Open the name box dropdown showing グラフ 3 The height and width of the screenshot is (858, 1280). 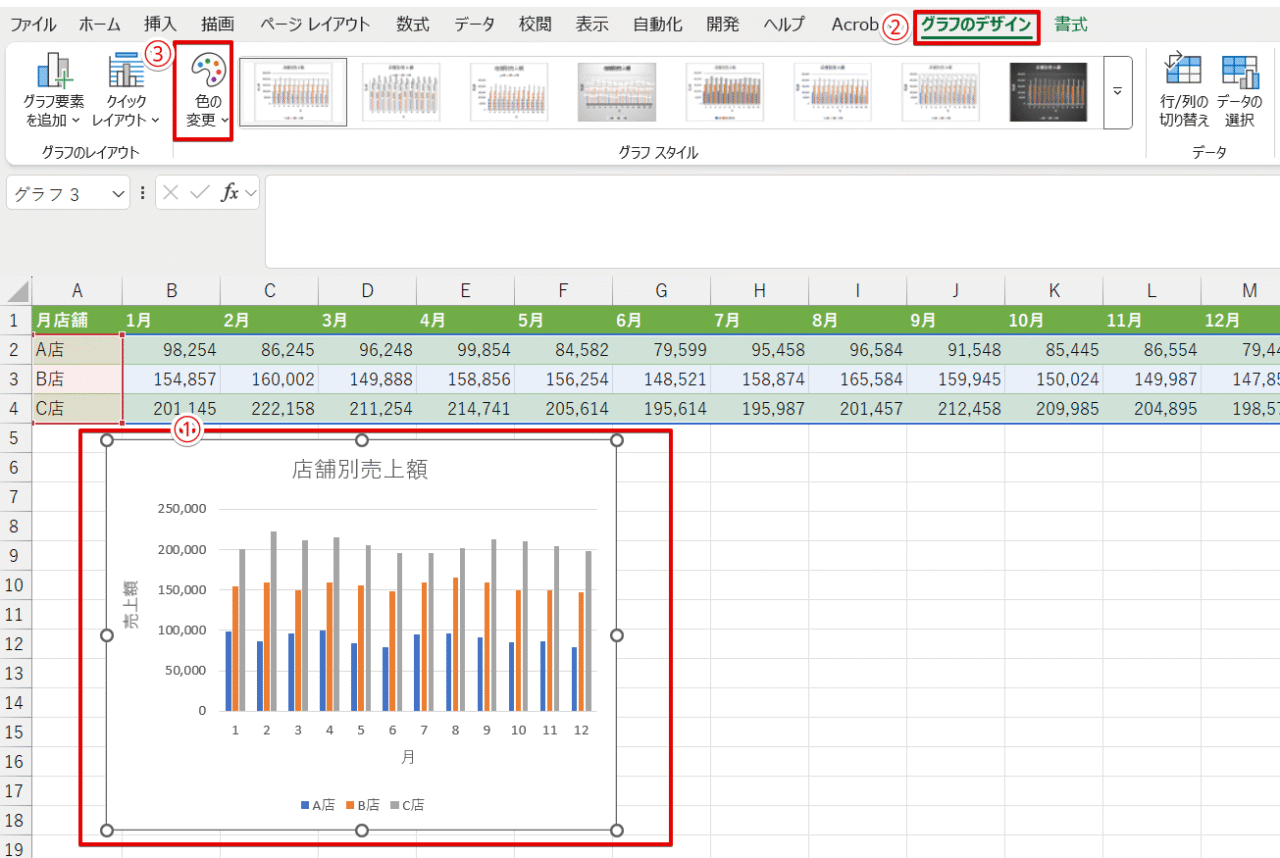point(119,193)
